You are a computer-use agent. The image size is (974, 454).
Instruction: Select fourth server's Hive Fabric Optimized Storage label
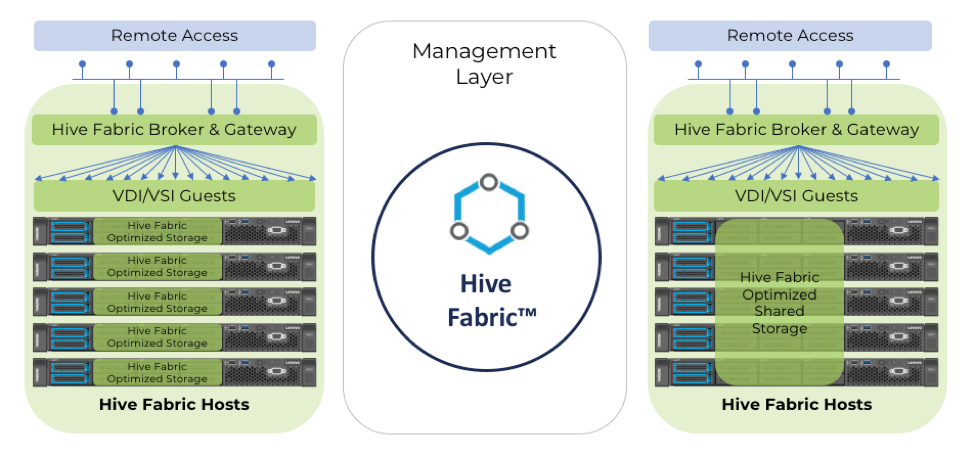coord(157,337)
